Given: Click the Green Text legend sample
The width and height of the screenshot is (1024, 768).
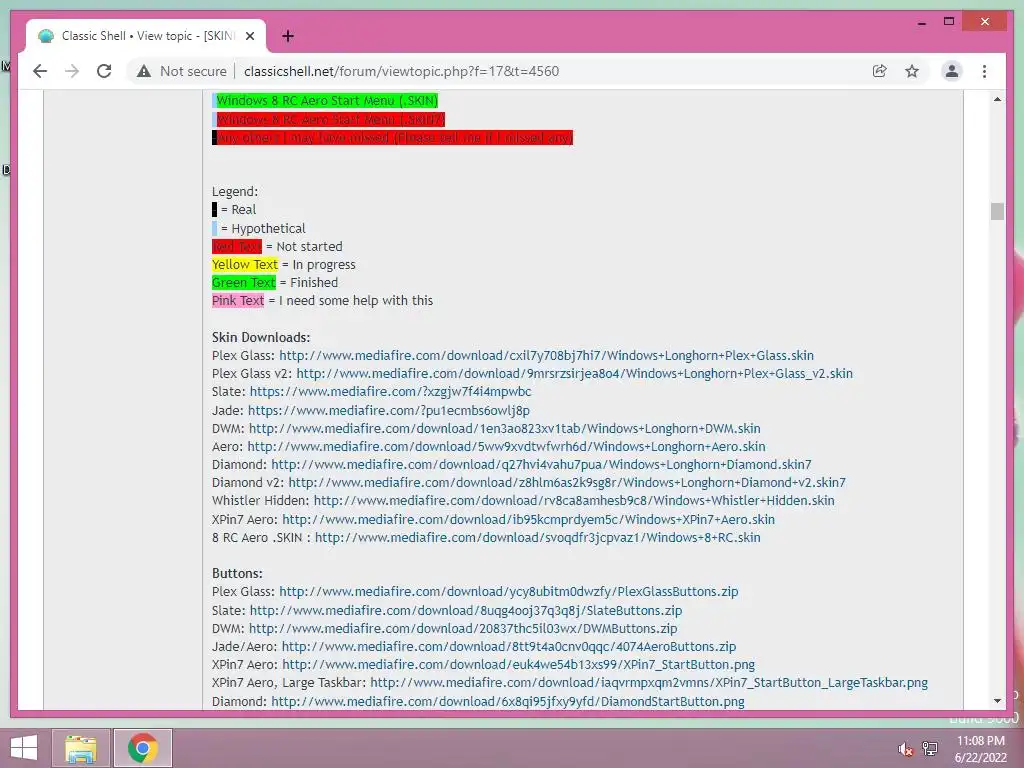Looking at the screenshot, I should [244, 283].
